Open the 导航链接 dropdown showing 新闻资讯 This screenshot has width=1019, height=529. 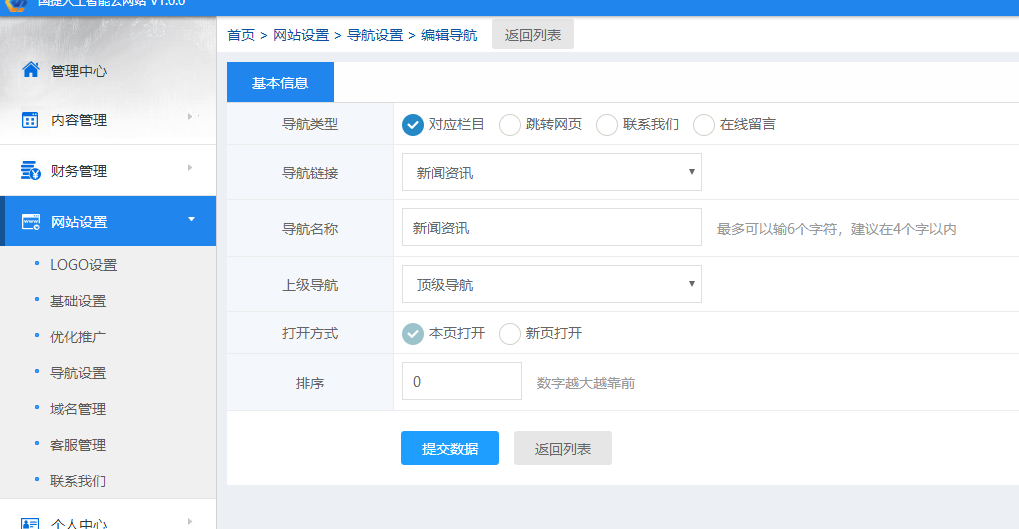[551, 172]
